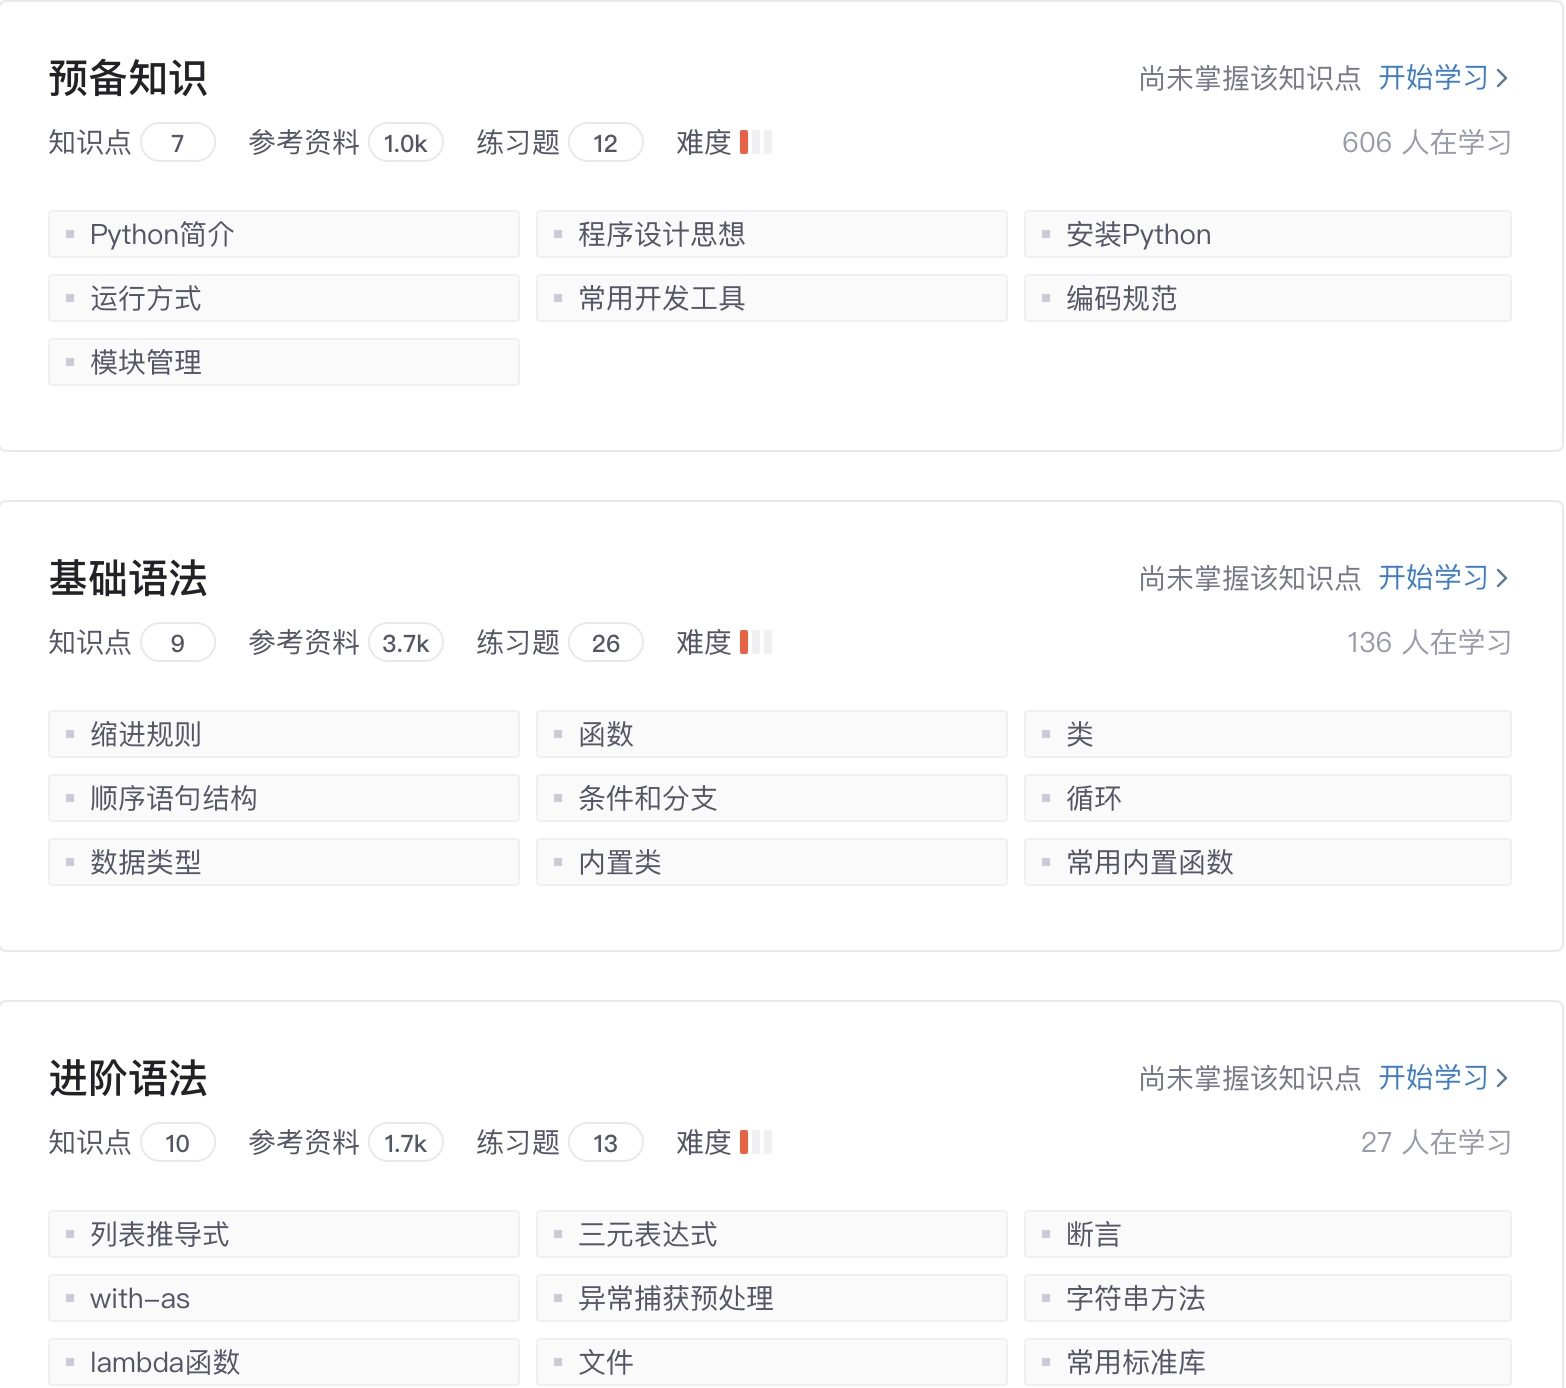Click the bullet icon before lambda函数
The image size is (1566, 1388).
coord(69,1361)
